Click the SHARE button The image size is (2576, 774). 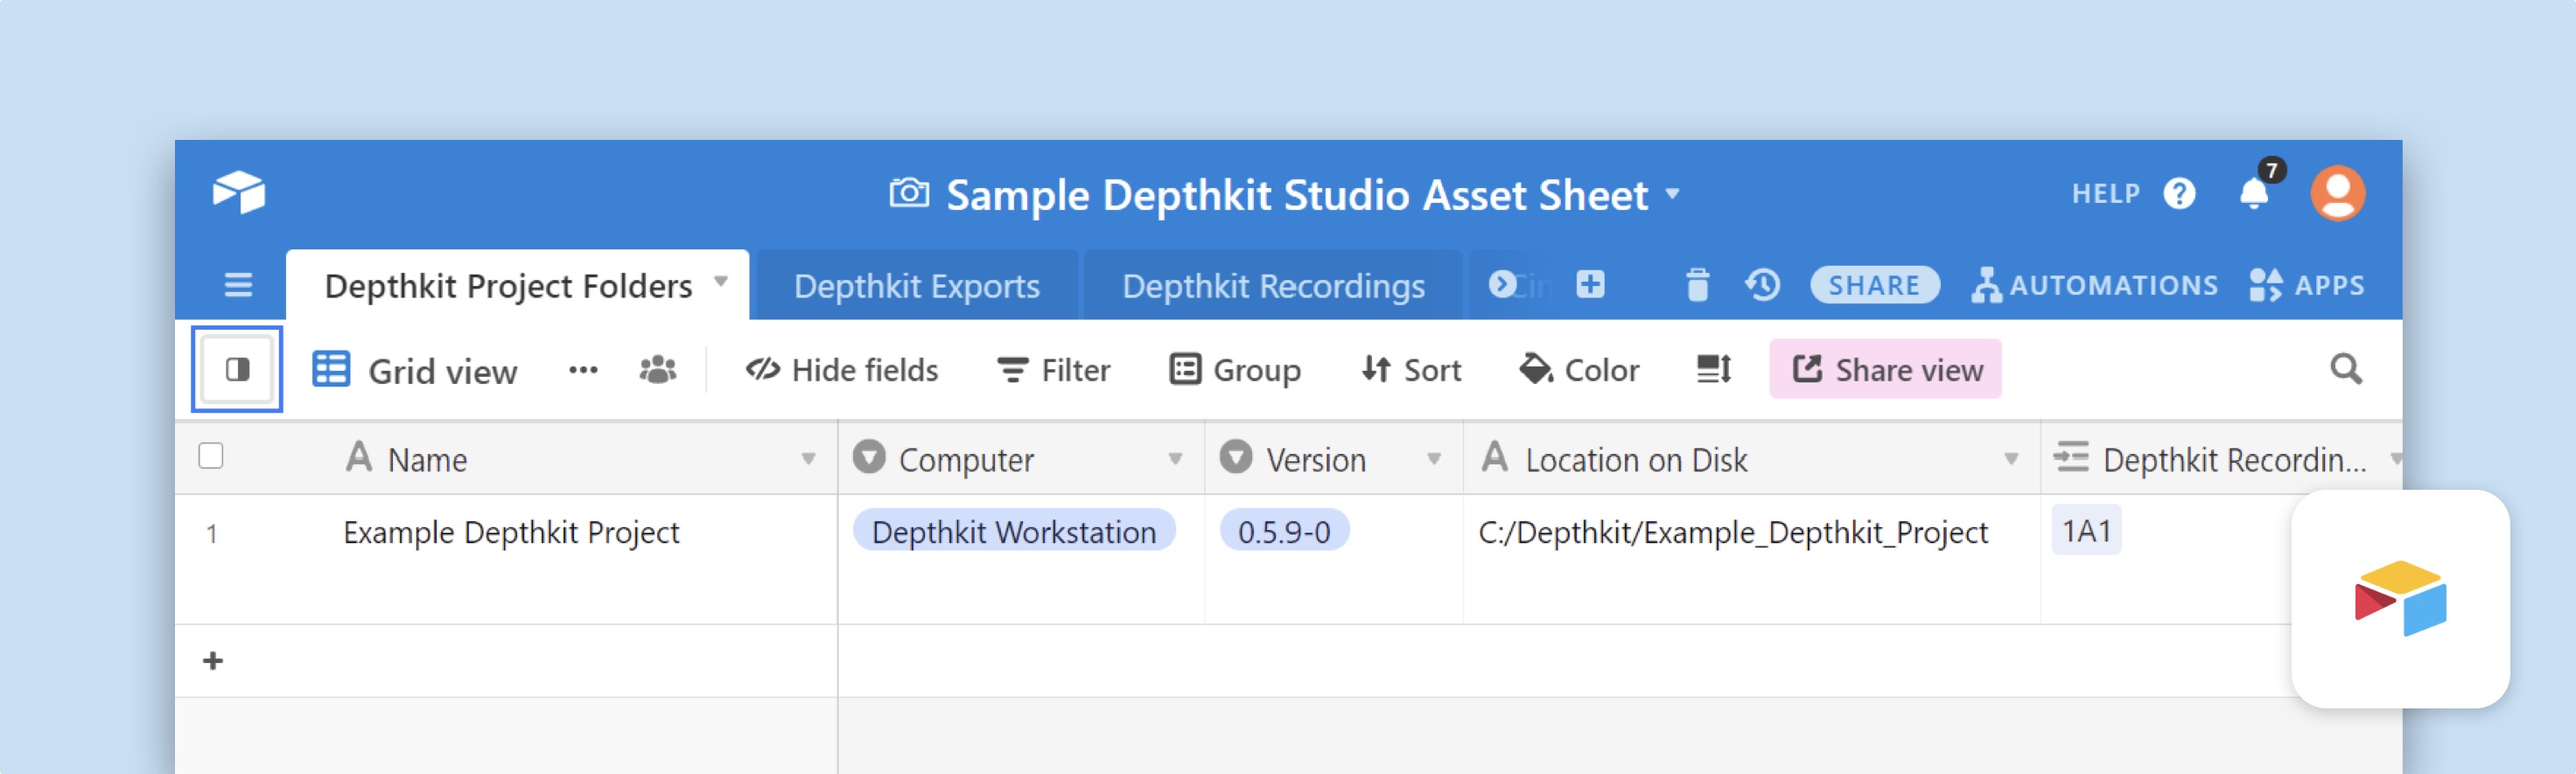1874,285
